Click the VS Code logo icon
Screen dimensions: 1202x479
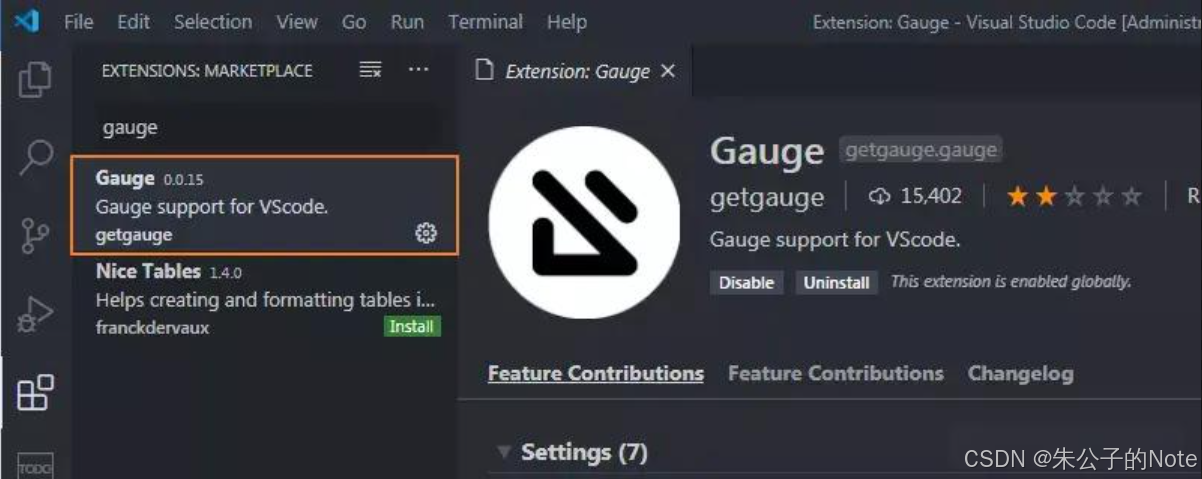(26, 21)
